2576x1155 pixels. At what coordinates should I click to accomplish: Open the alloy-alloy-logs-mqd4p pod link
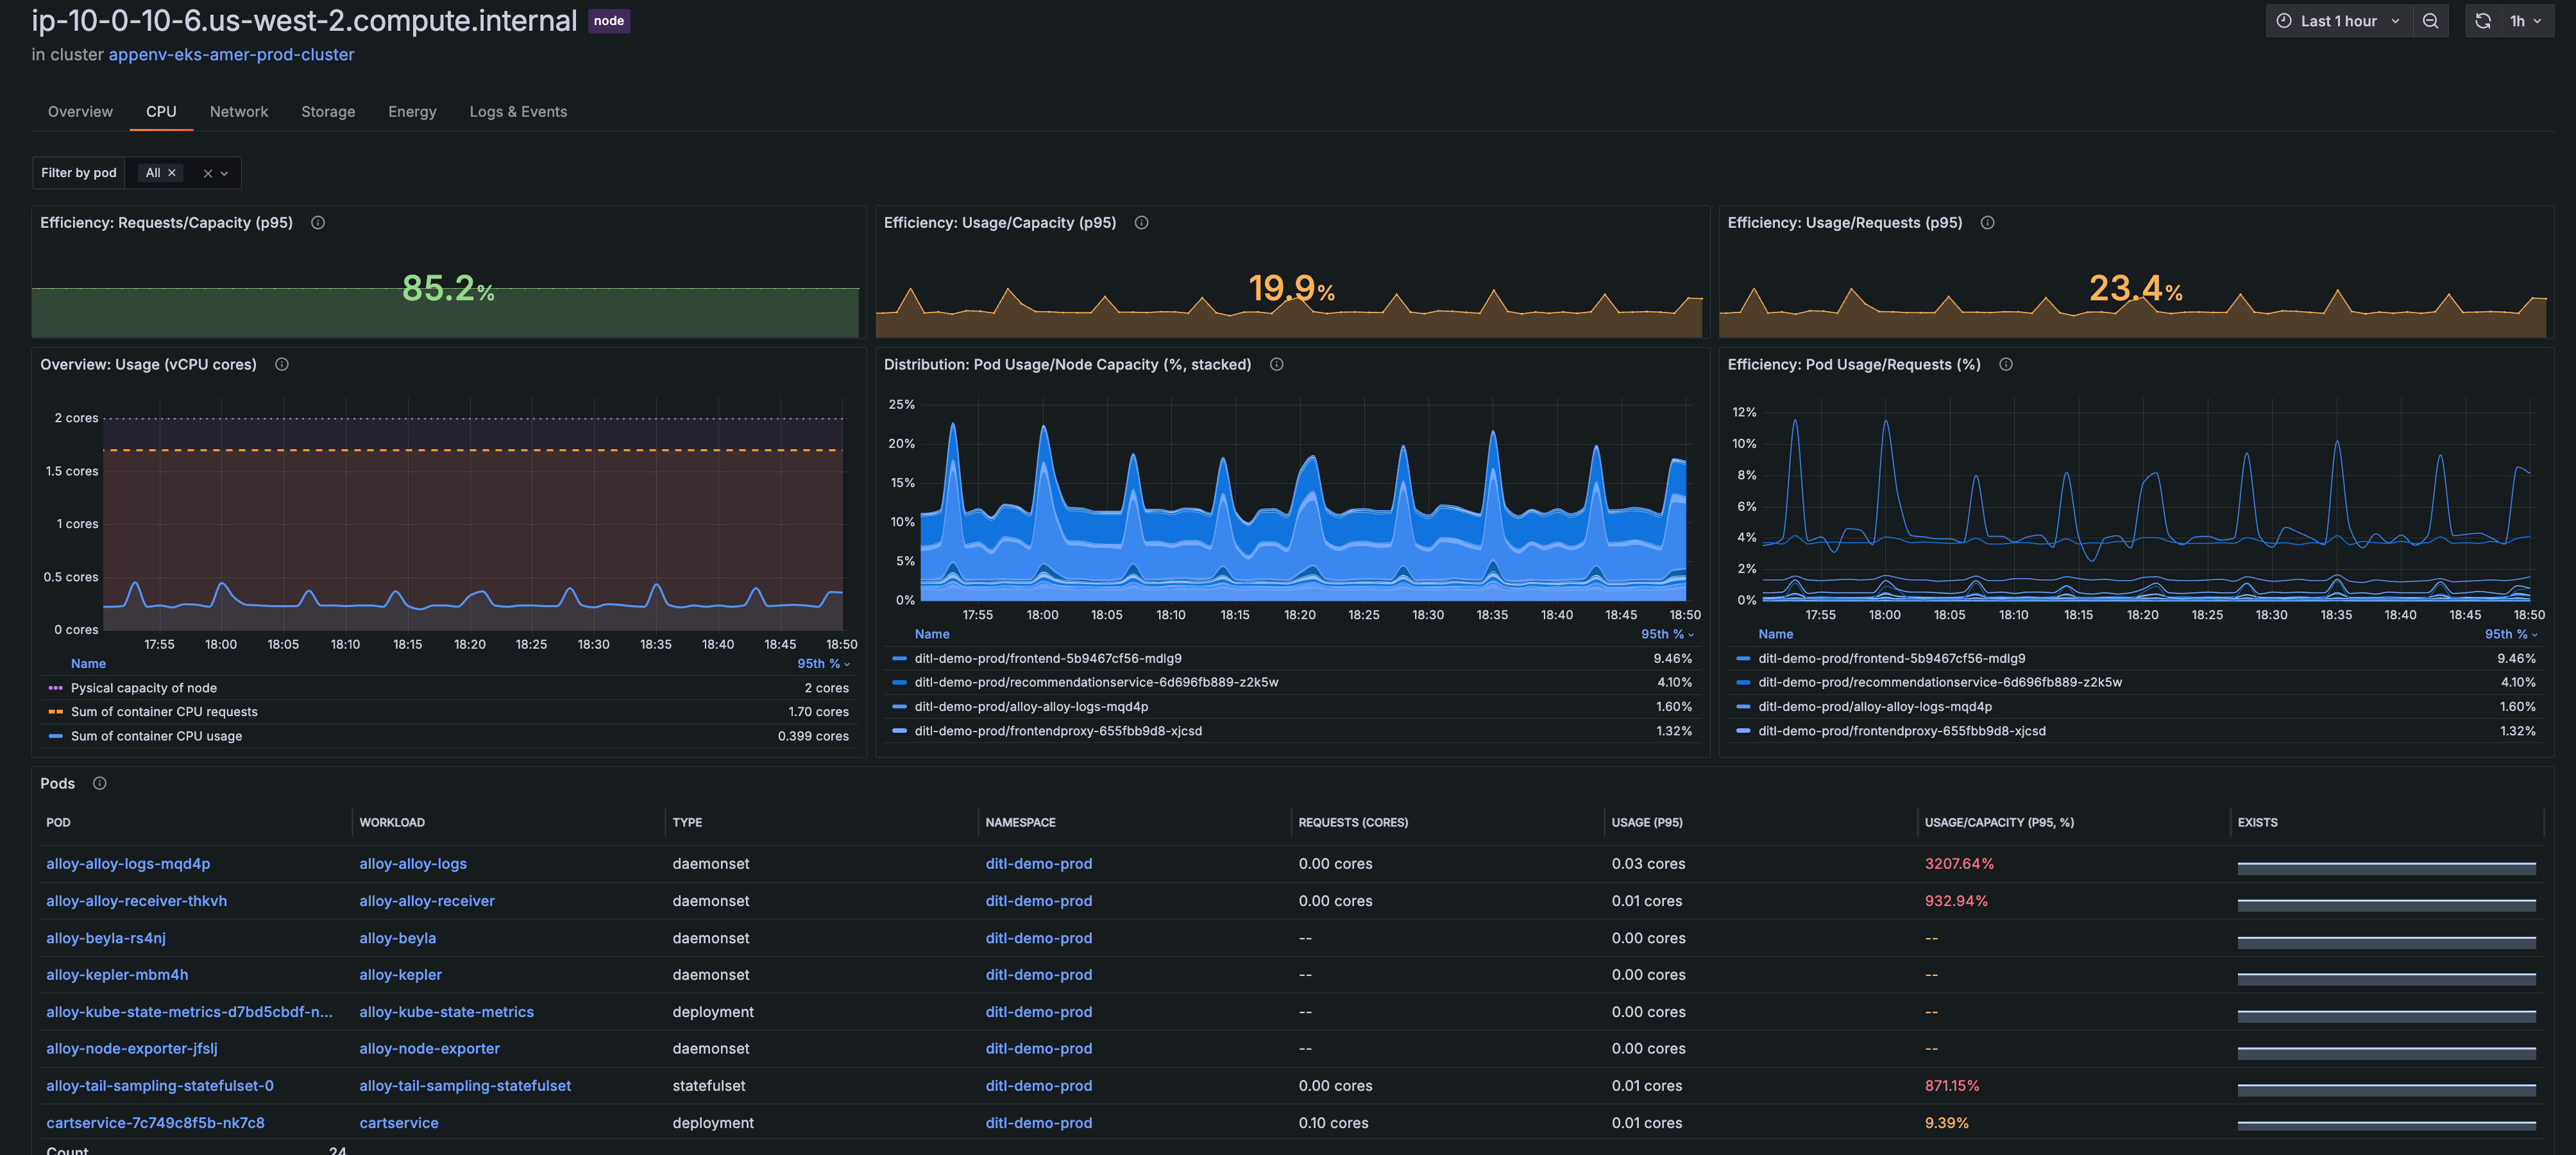tap(128, 864)
